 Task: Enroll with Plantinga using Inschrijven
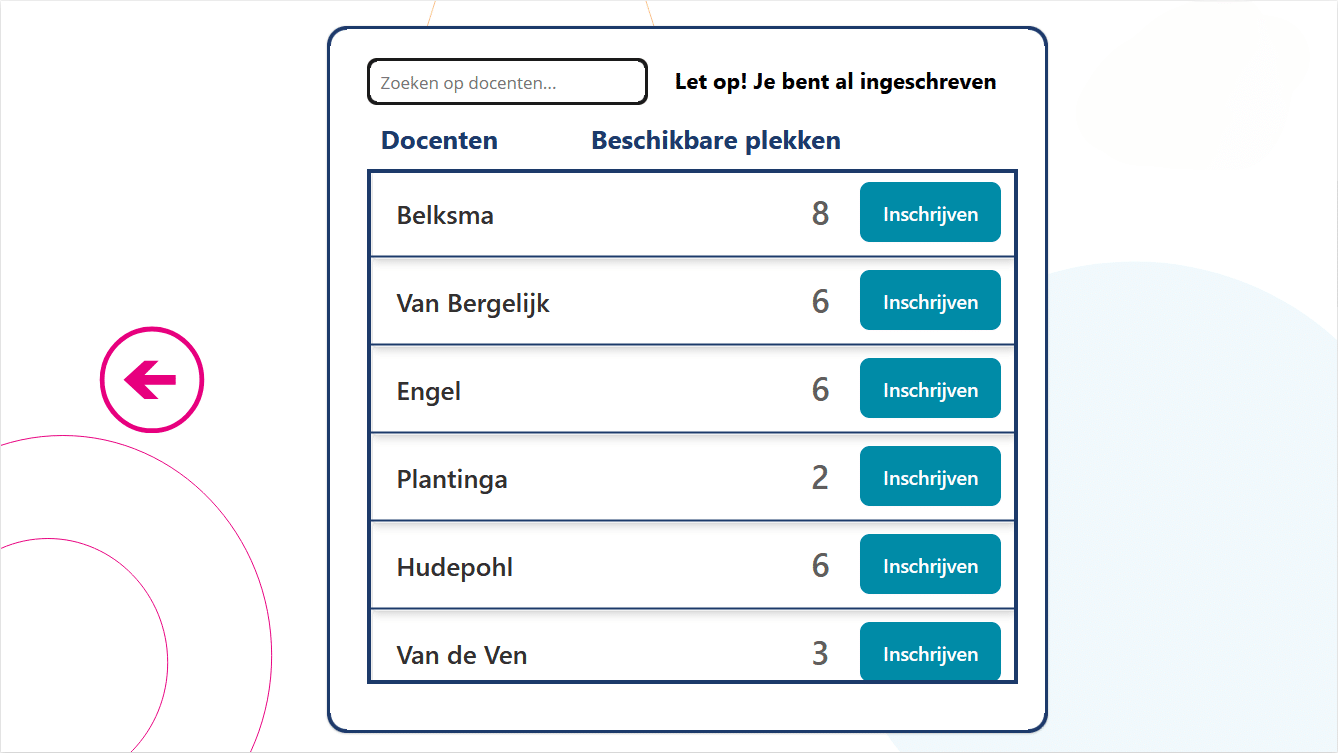(x=930, y=476)
